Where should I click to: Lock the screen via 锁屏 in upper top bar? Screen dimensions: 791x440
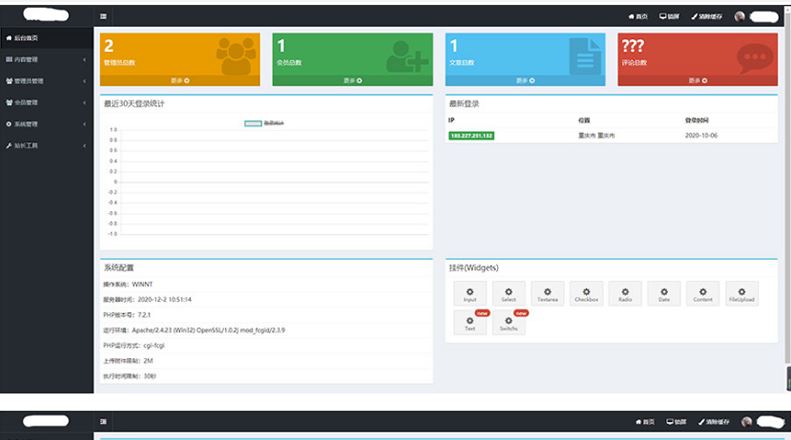669,17
